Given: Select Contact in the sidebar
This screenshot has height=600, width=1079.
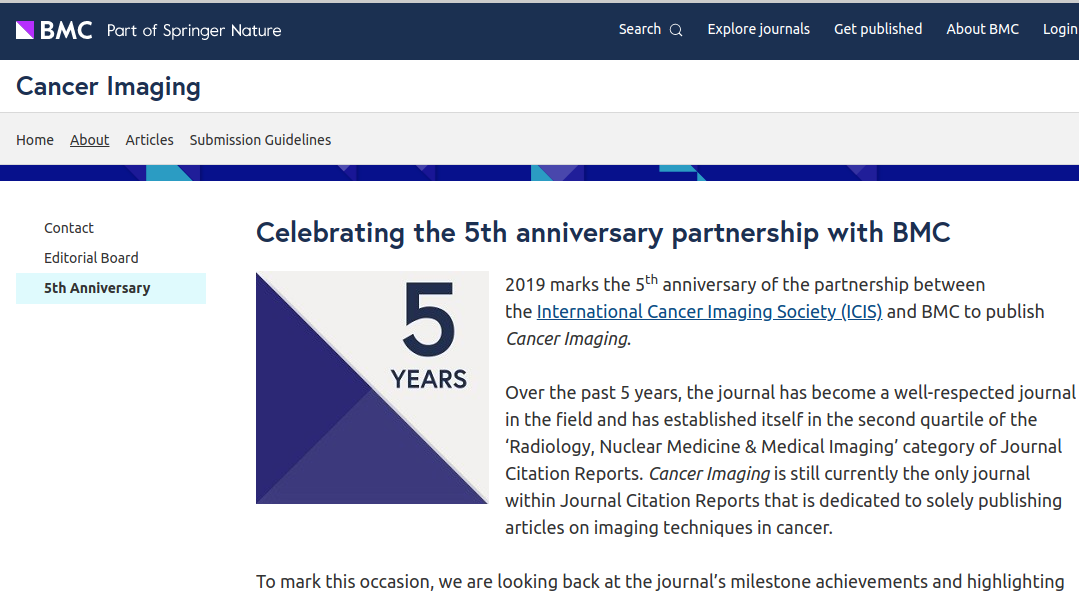Looking at the screenshot, I should (x=69, y=228).
